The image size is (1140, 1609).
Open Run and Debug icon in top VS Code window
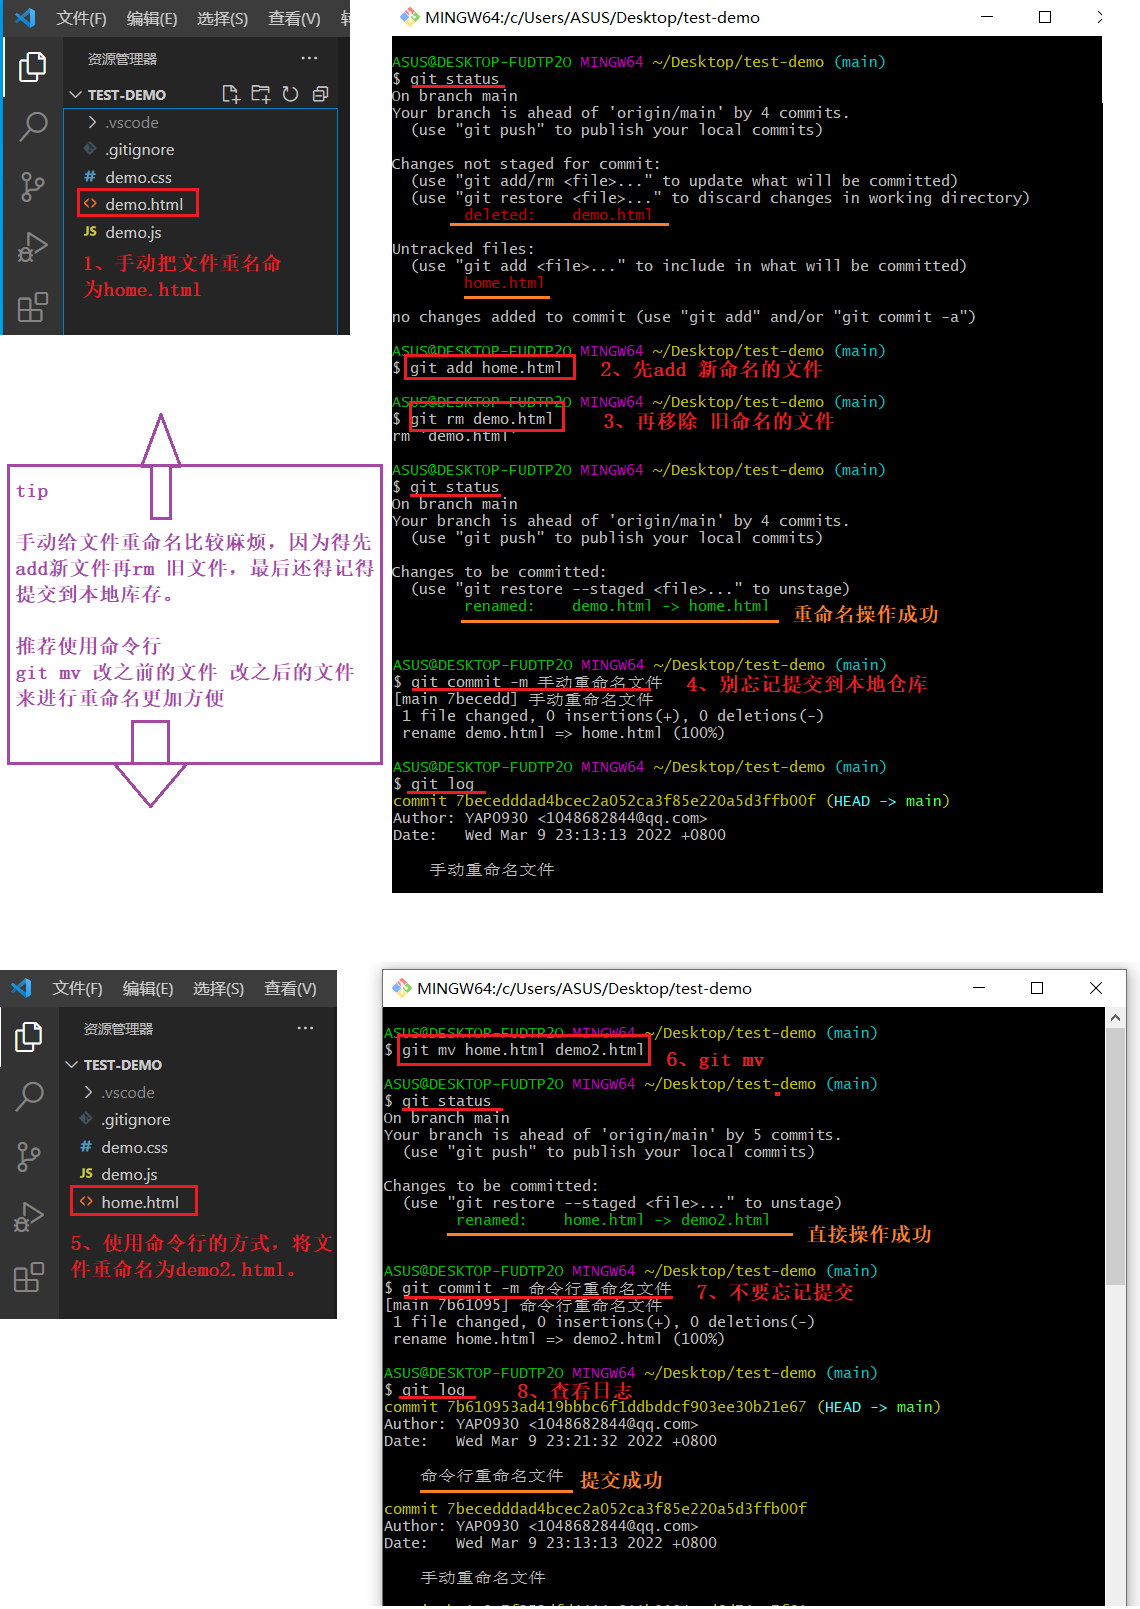pos(32,247)
